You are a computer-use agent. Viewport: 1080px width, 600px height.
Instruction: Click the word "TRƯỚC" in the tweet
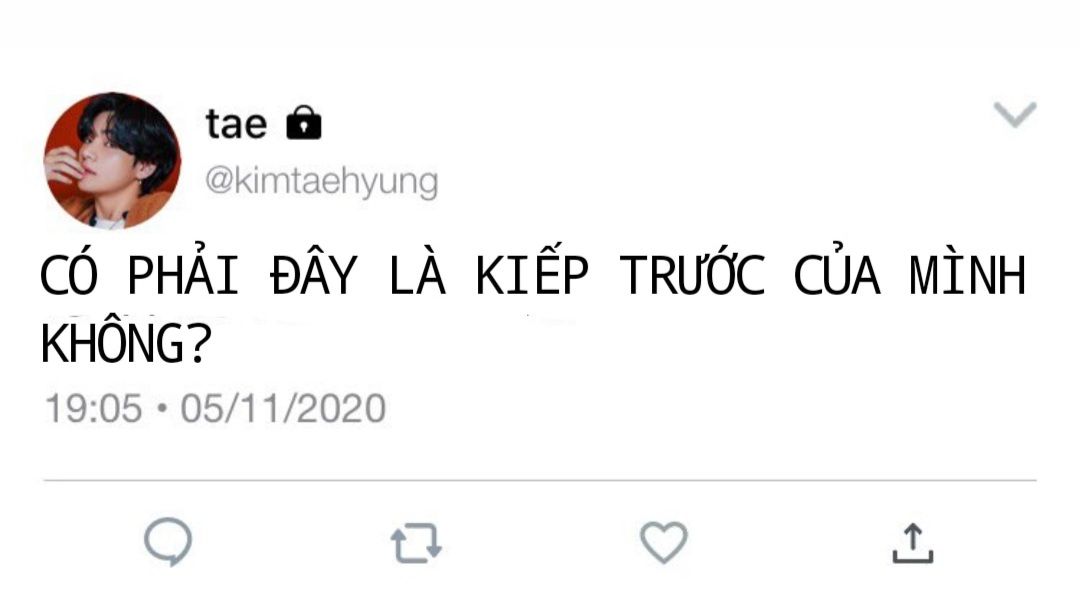point(692,273)
